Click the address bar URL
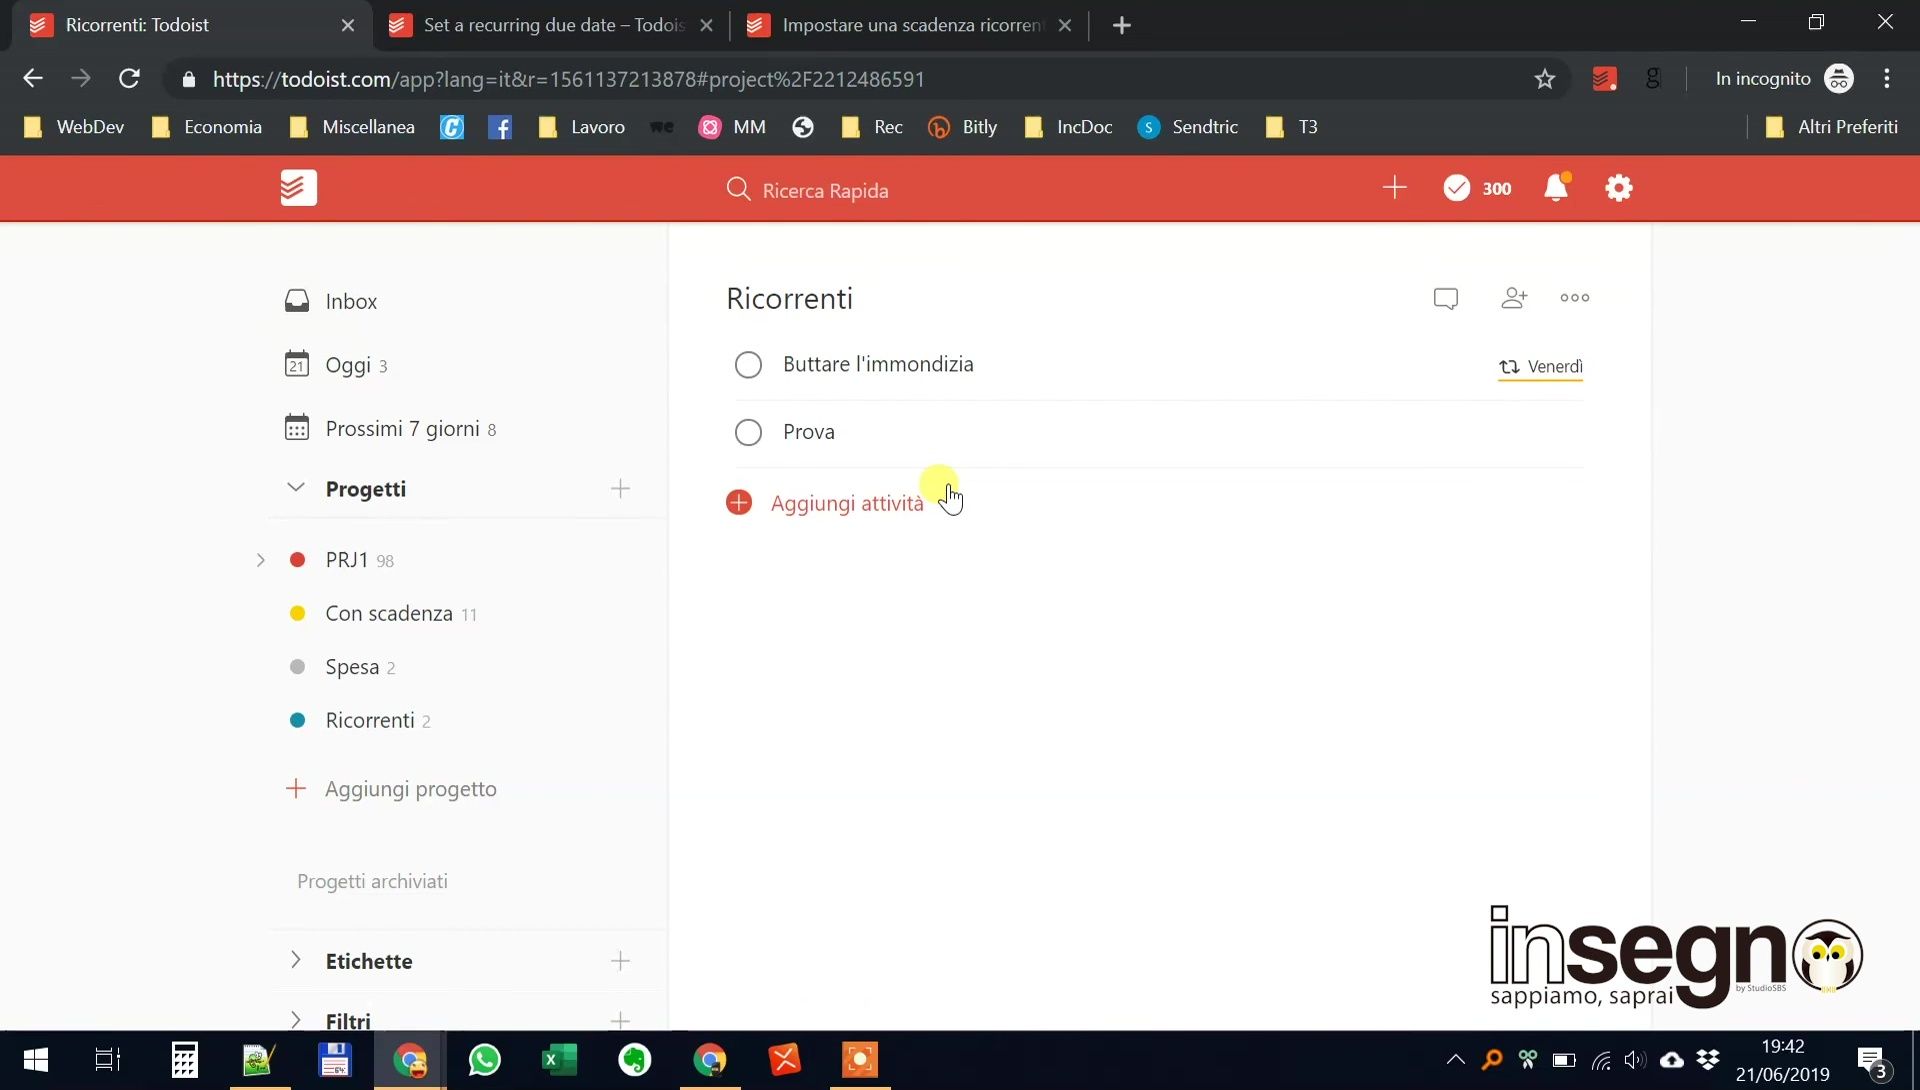Image resolution: width=1920 pixels, height=1090 pixels. click(568, 79)
